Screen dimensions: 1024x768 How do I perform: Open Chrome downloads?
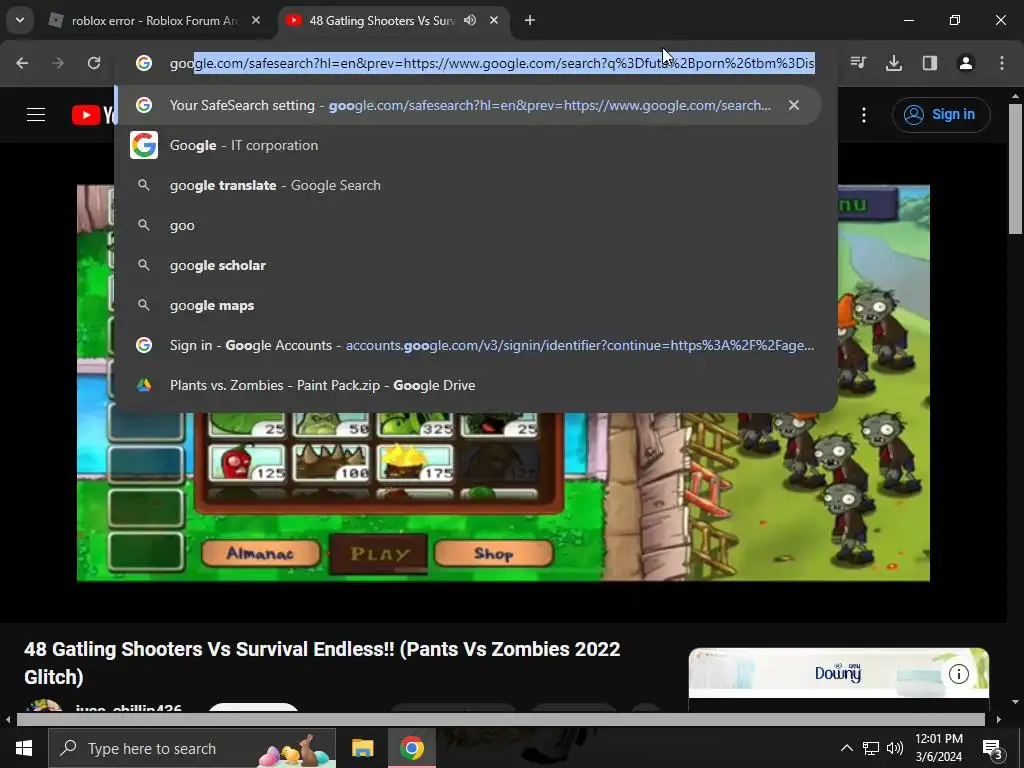coord(894,63)
